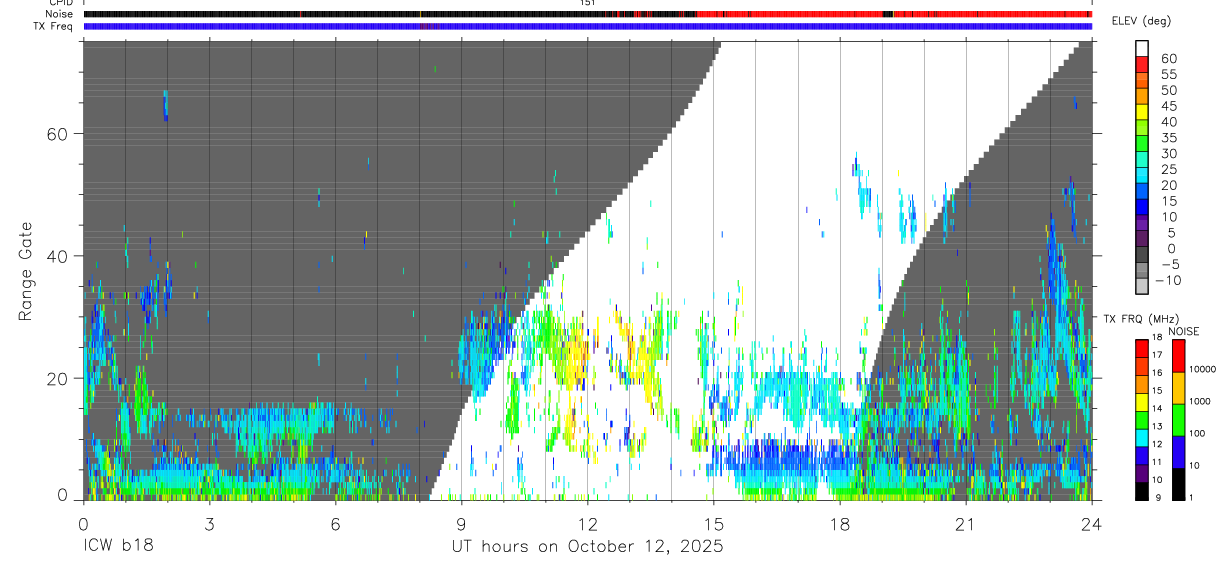1228x567 pixels.
Task: Click the red segment of the ELEV colorbar
Action: click(x=1142, y=64)
